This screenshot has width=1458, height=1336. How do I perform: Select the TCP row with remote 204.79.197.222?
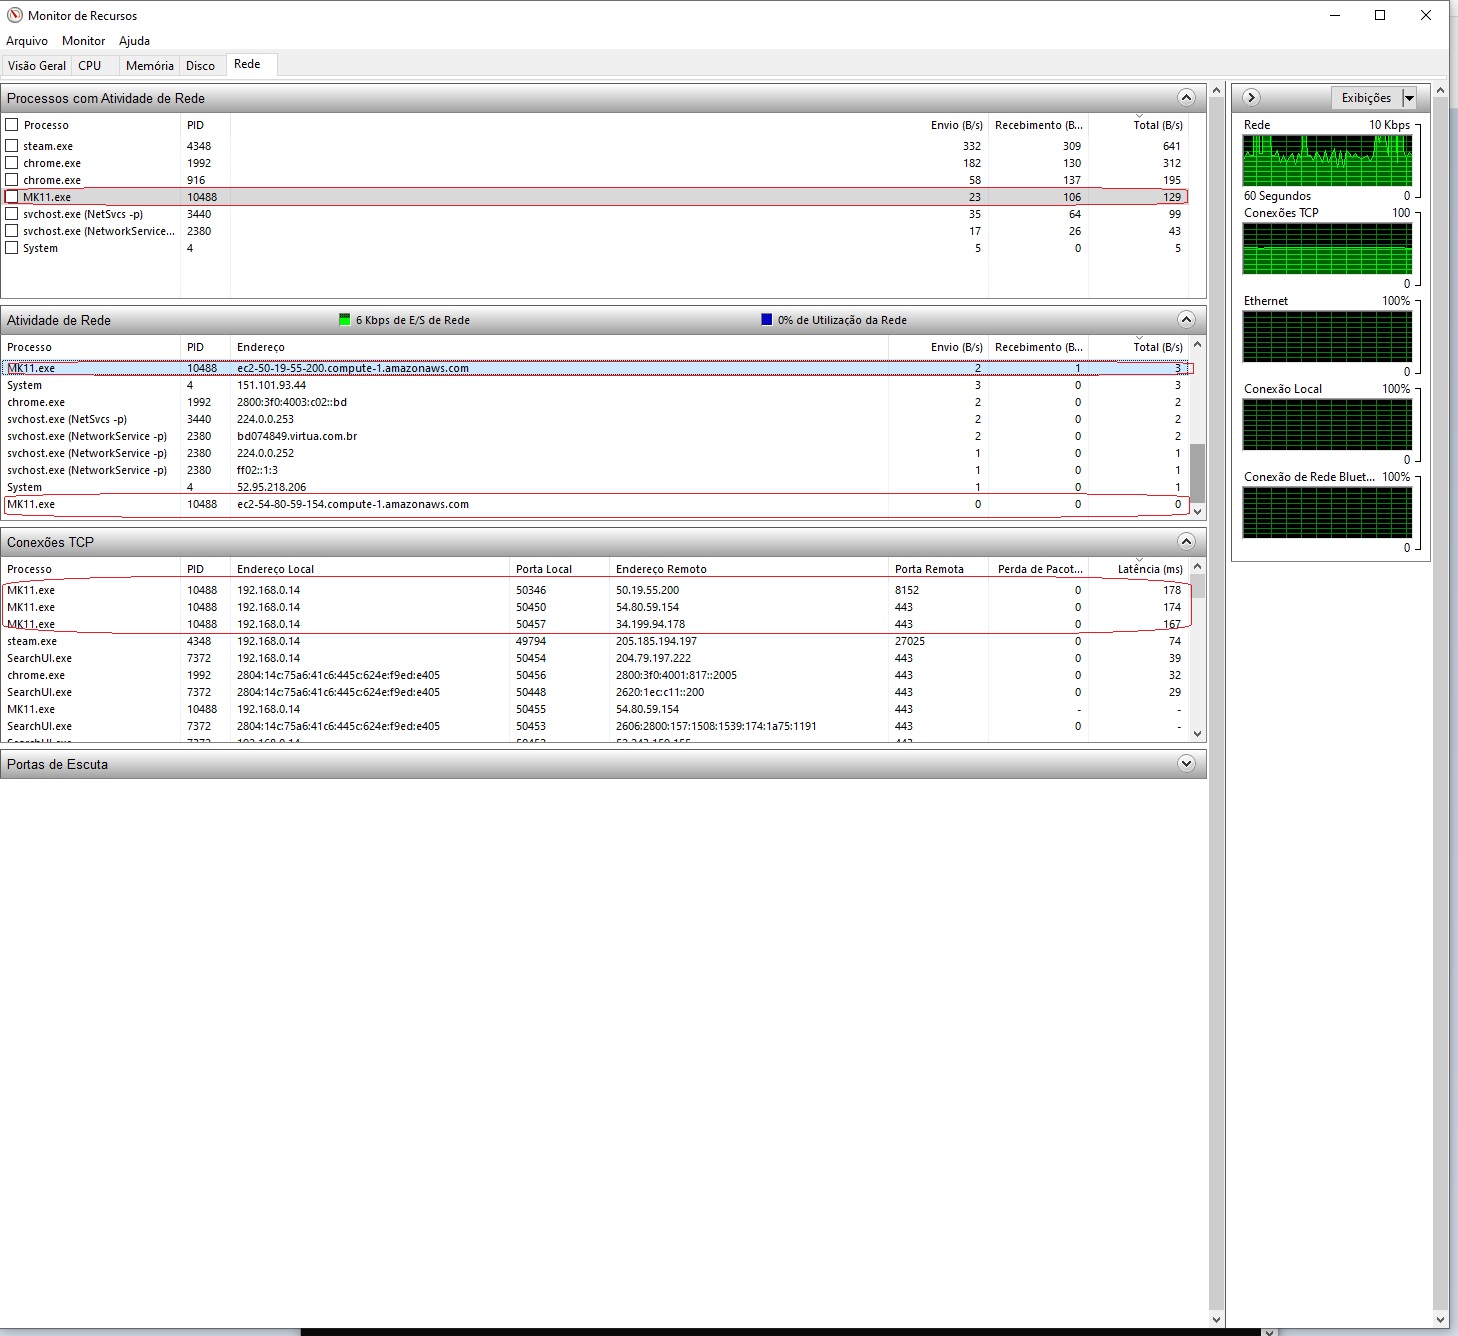tap(597, 658)
